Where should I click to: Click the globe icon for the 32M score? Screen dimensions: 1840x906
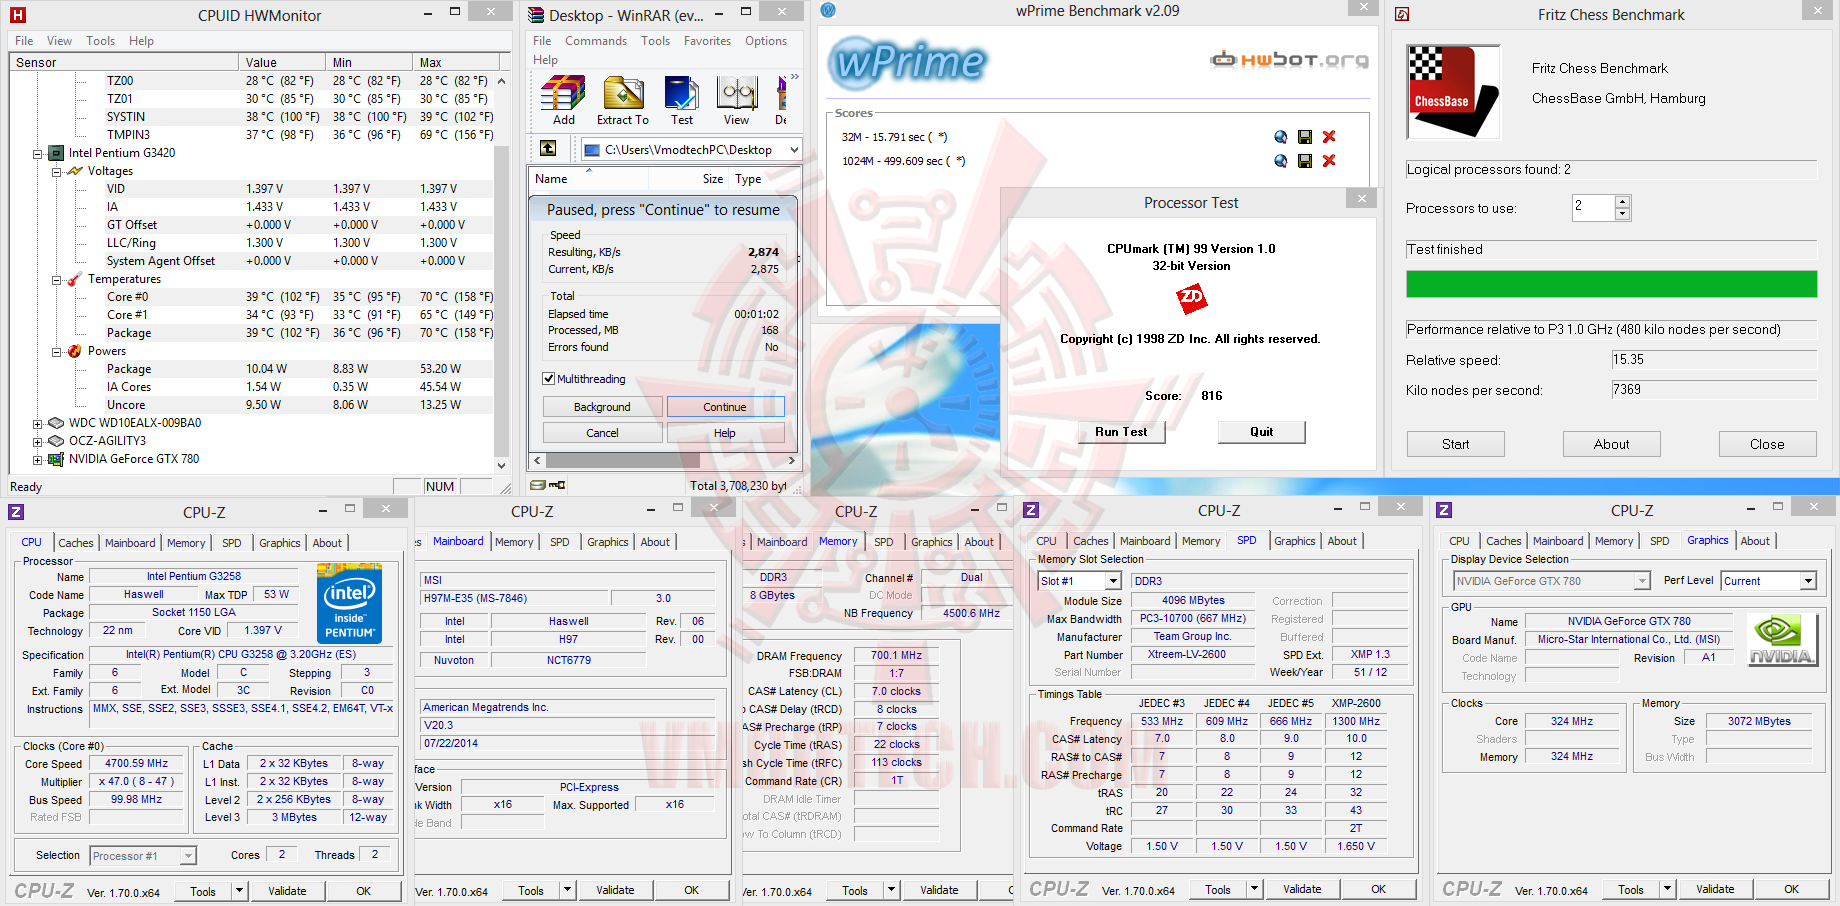(x=1281, y=137)
